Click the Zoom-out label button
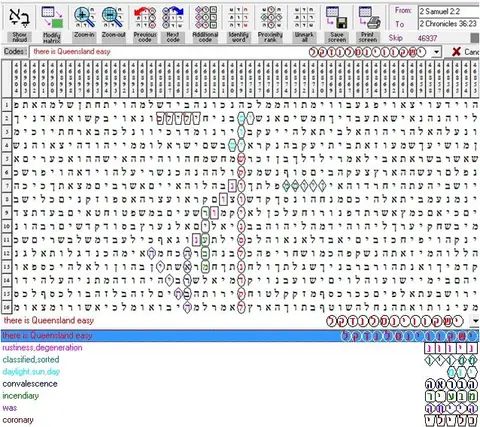Screen dimensions: 480x427 click(x=113, y=37)
